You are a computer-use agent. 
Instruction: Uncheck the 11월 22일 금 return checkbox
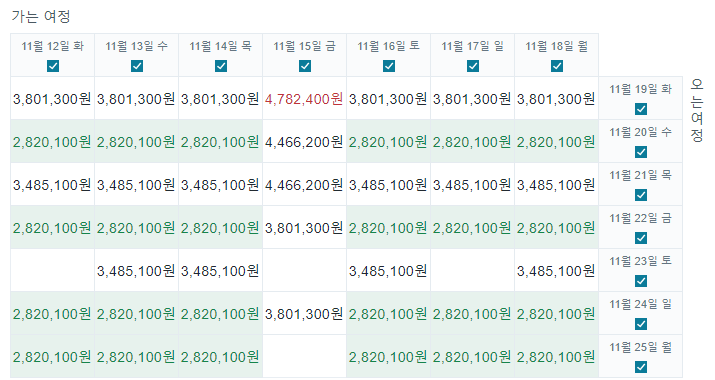coord(641,238)
